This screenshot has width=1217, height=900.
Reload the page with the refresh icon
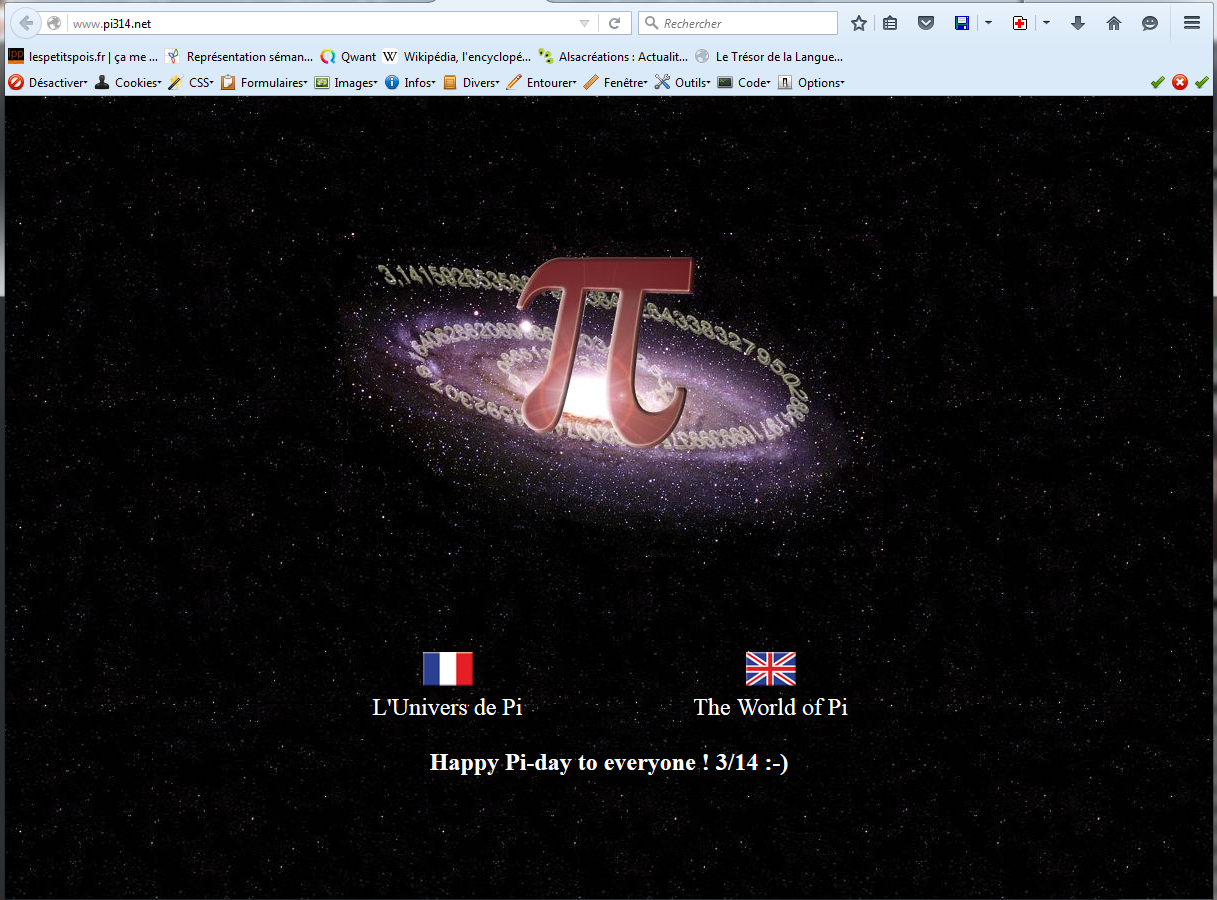pos(615,23)
